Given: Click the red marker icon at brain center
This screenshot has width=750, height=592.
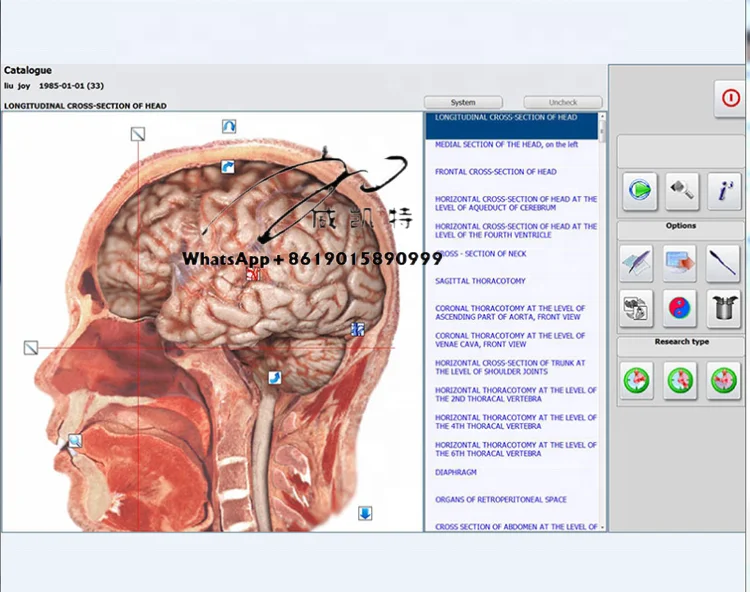Looking at the screenshot, I should 253,274.
